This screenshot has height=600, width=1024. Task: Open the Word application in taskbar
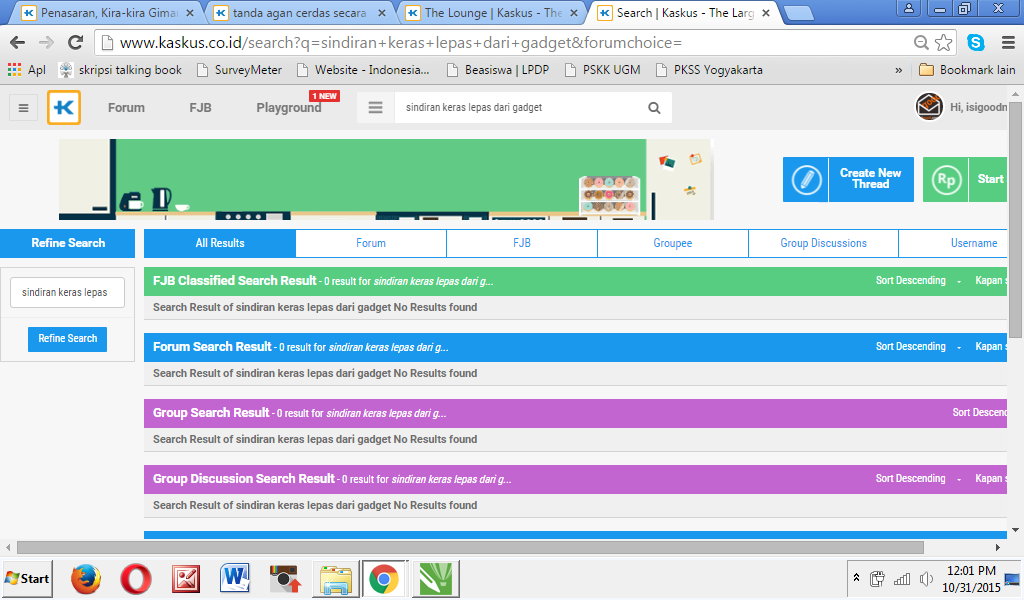click(x=236, y=578)
